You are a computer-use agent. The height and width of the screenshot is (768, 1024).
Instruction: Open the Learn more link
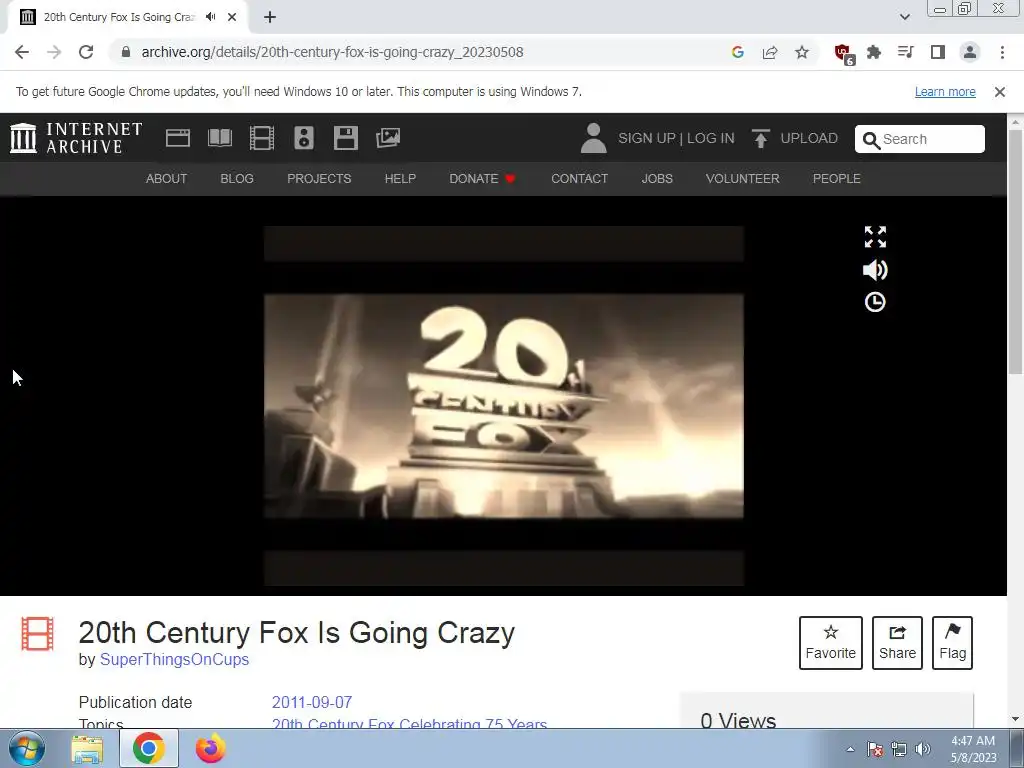[x=945, y=91]
